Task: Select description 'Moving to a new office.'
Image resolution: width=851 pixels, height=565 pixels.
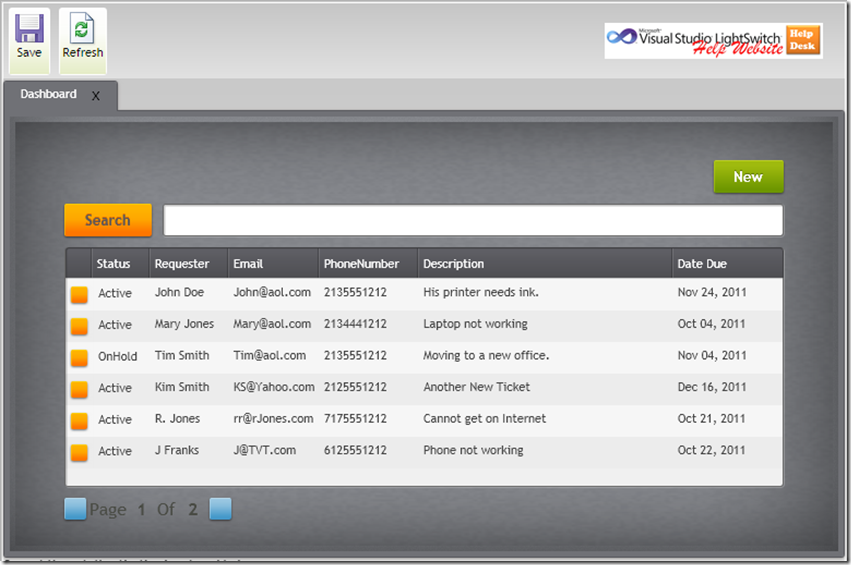Action: pos(486,355)
